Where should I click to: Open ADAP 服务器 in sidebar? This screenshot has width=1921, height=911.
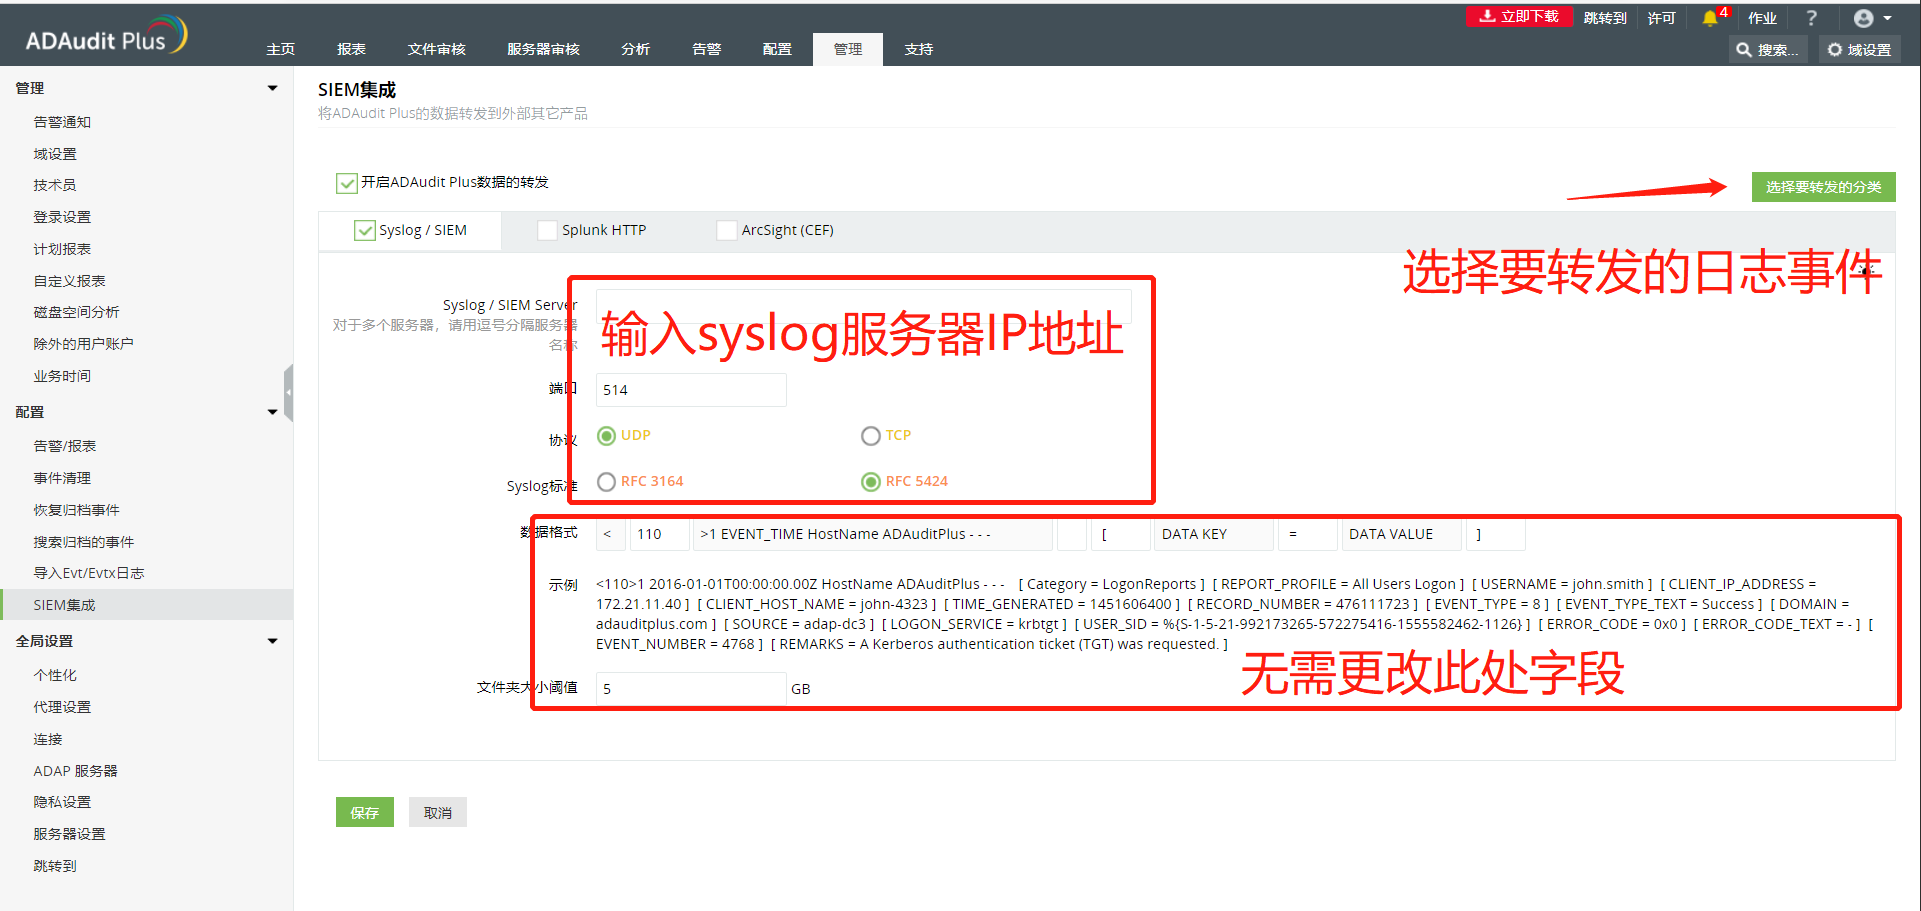(75, 771)
